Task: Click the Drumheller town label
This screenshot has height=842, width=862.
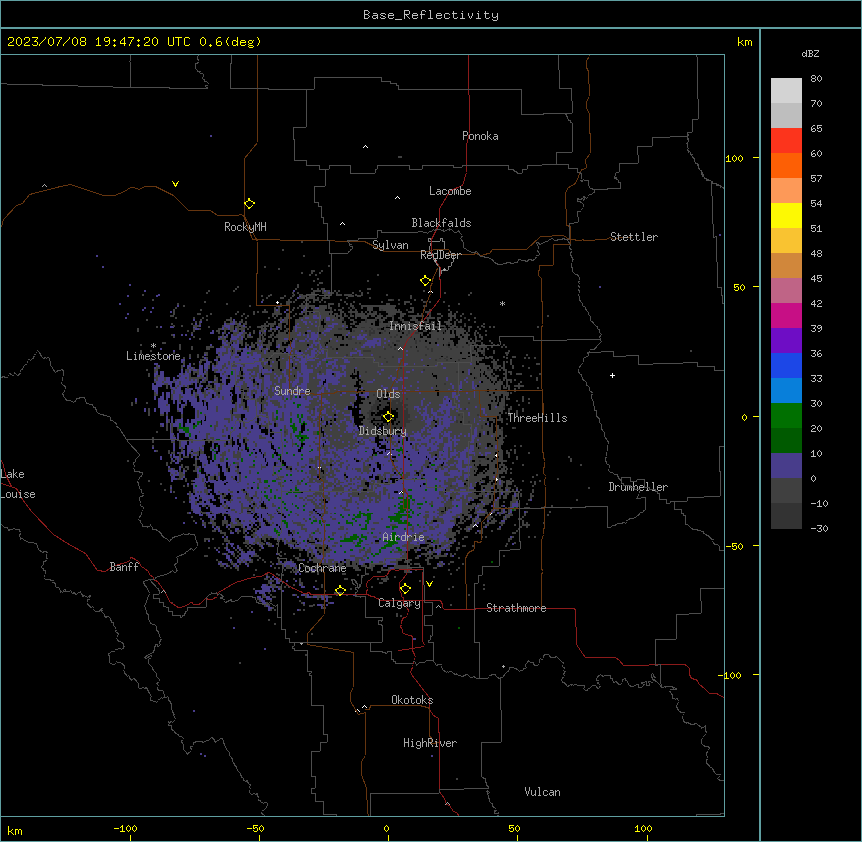Action: click(638, 487)
